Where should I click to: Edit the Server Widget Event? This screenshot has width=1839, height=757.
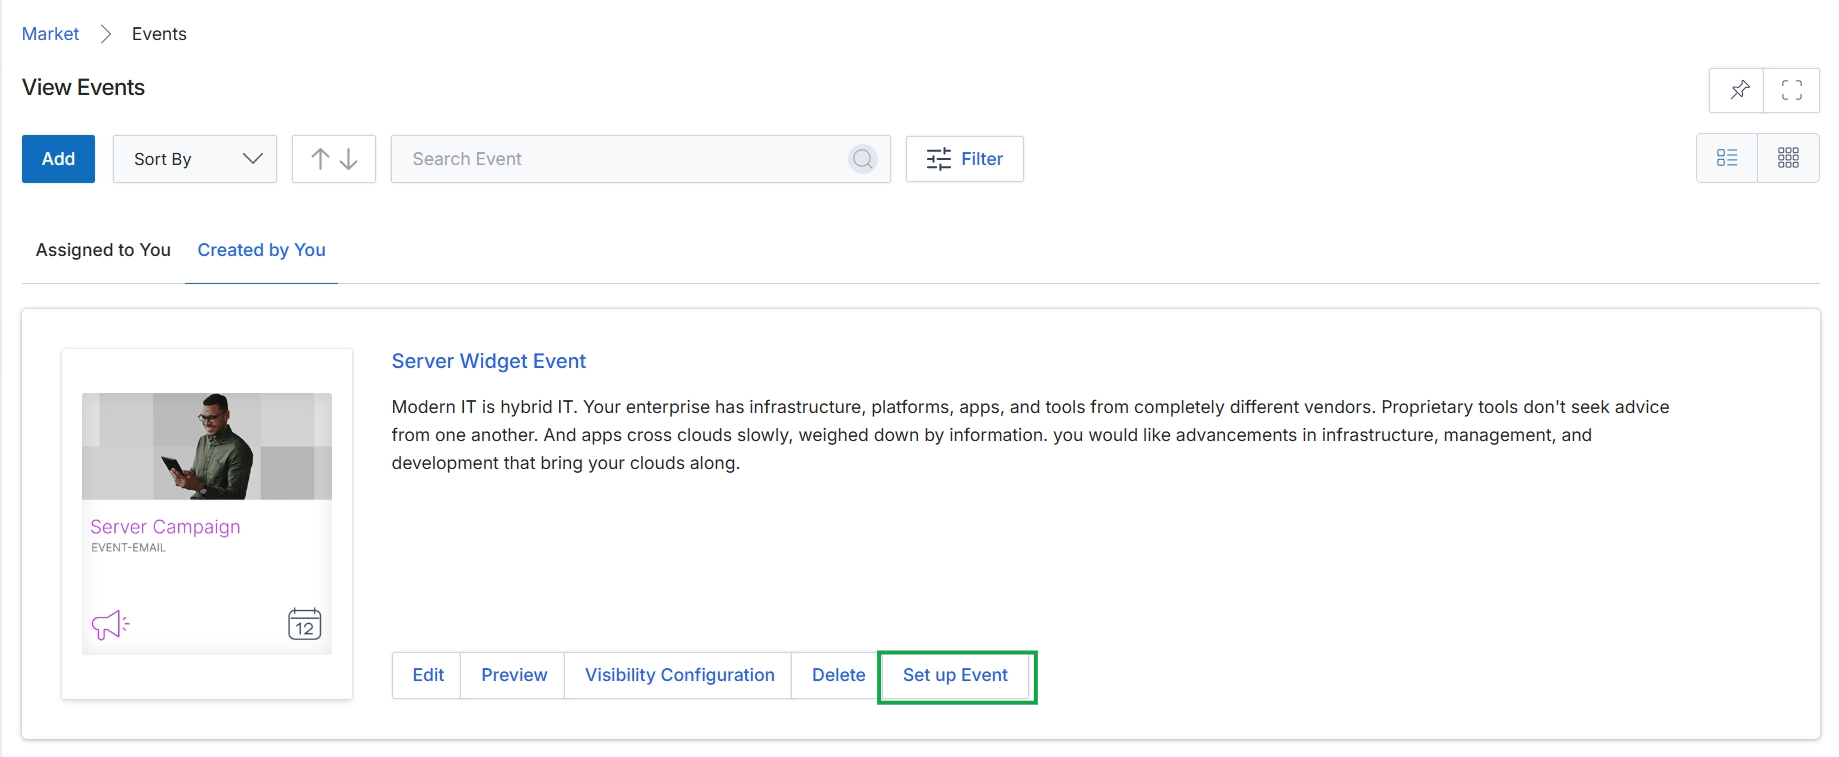click(427, 675)
